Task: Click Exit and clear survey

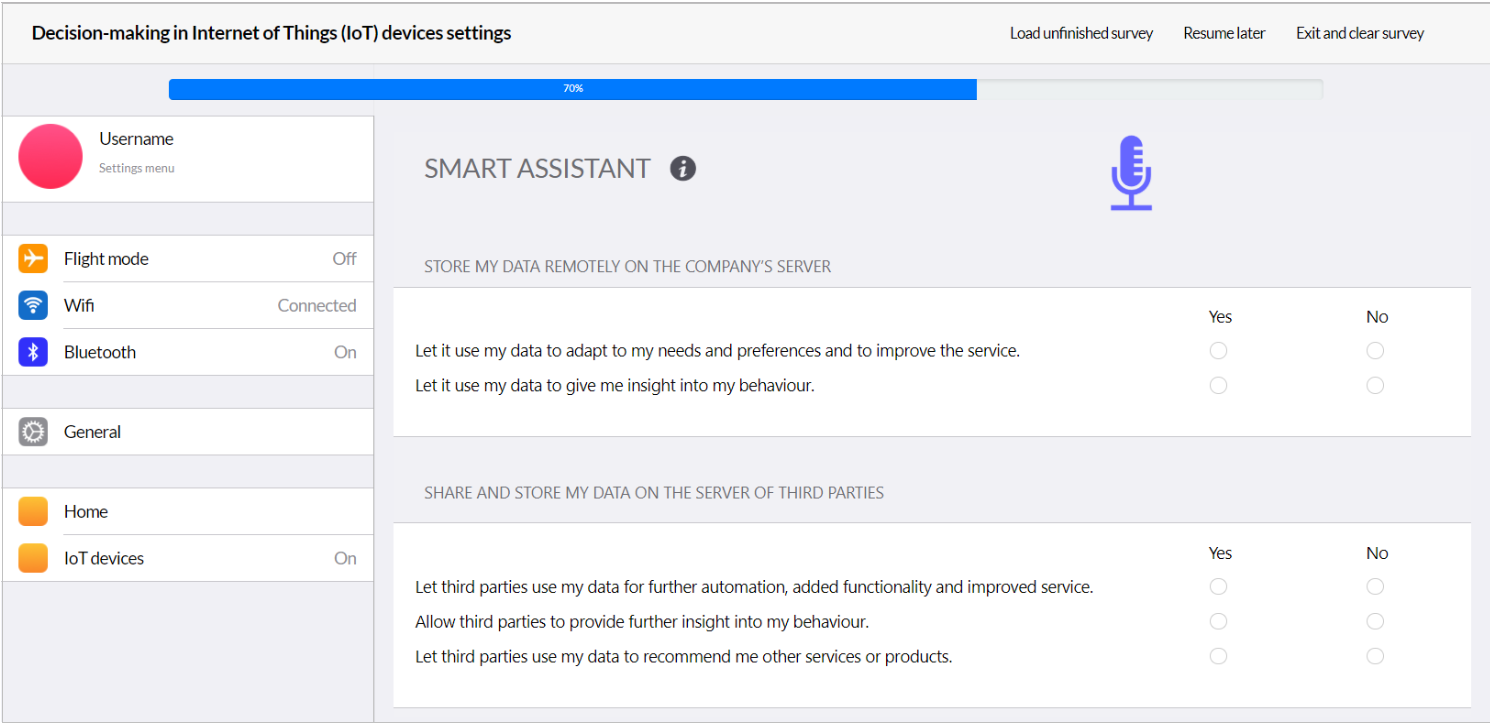Action: (x=1360, y=32)
